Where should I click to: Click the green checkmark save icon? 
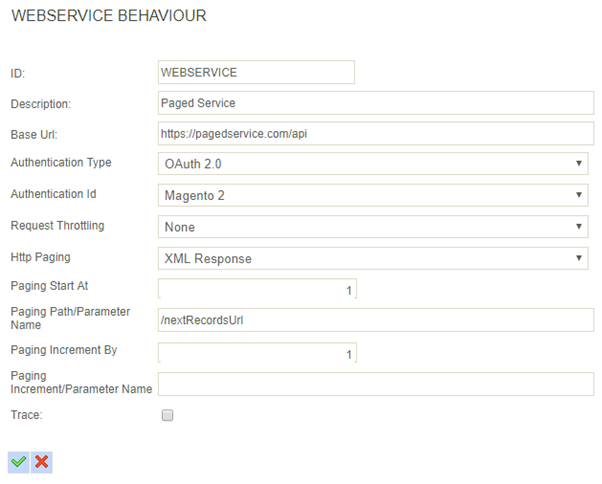pyautogui.click(x=18, y=461)
